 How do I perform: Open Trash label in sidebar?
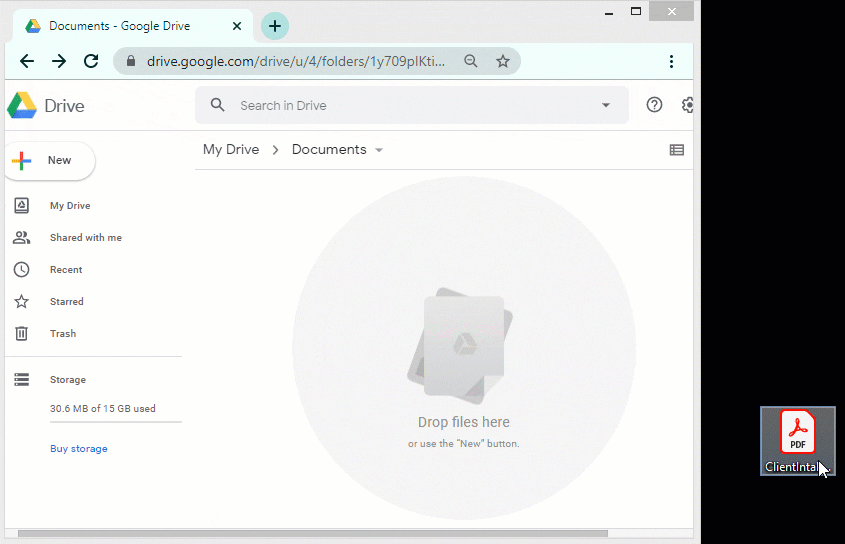click(63, 333)
